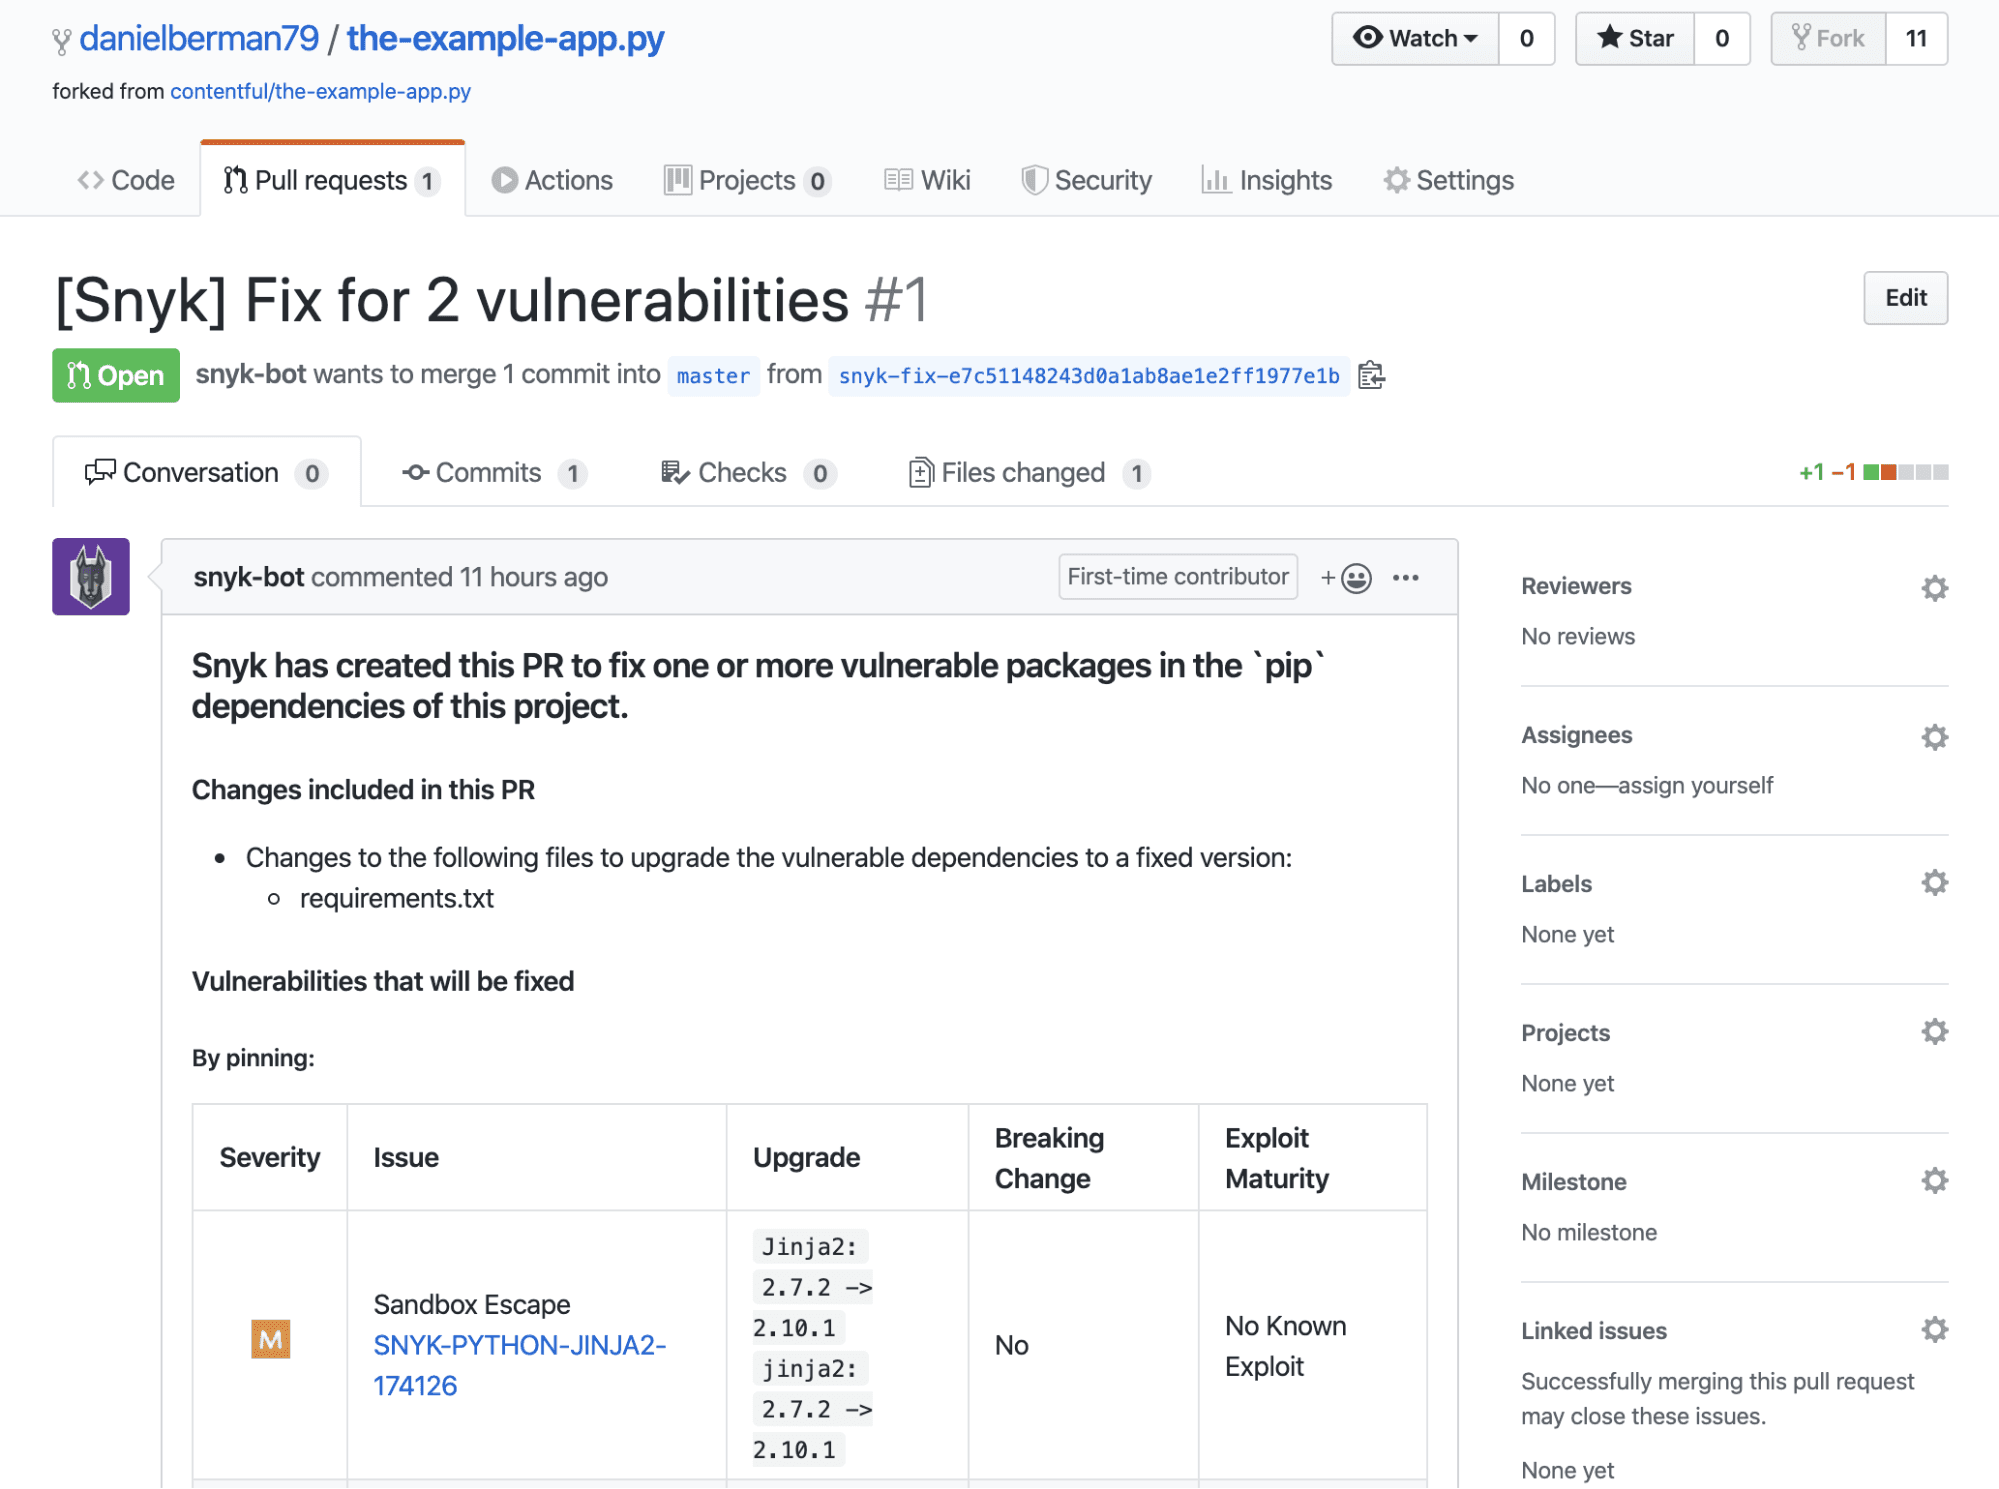Go to the Code tab

pyautogui.click(x=126, y=181)
